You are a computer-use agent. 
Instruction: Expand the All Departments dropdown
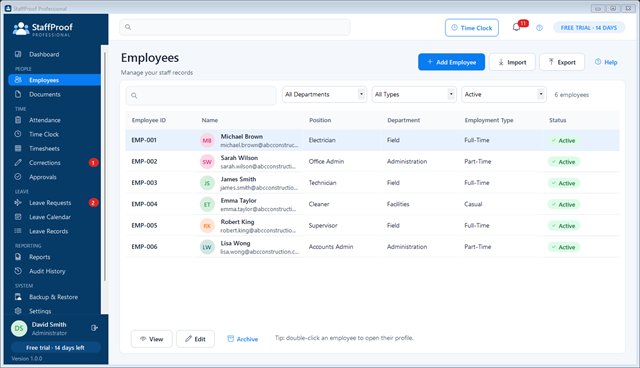pos(324,94)
